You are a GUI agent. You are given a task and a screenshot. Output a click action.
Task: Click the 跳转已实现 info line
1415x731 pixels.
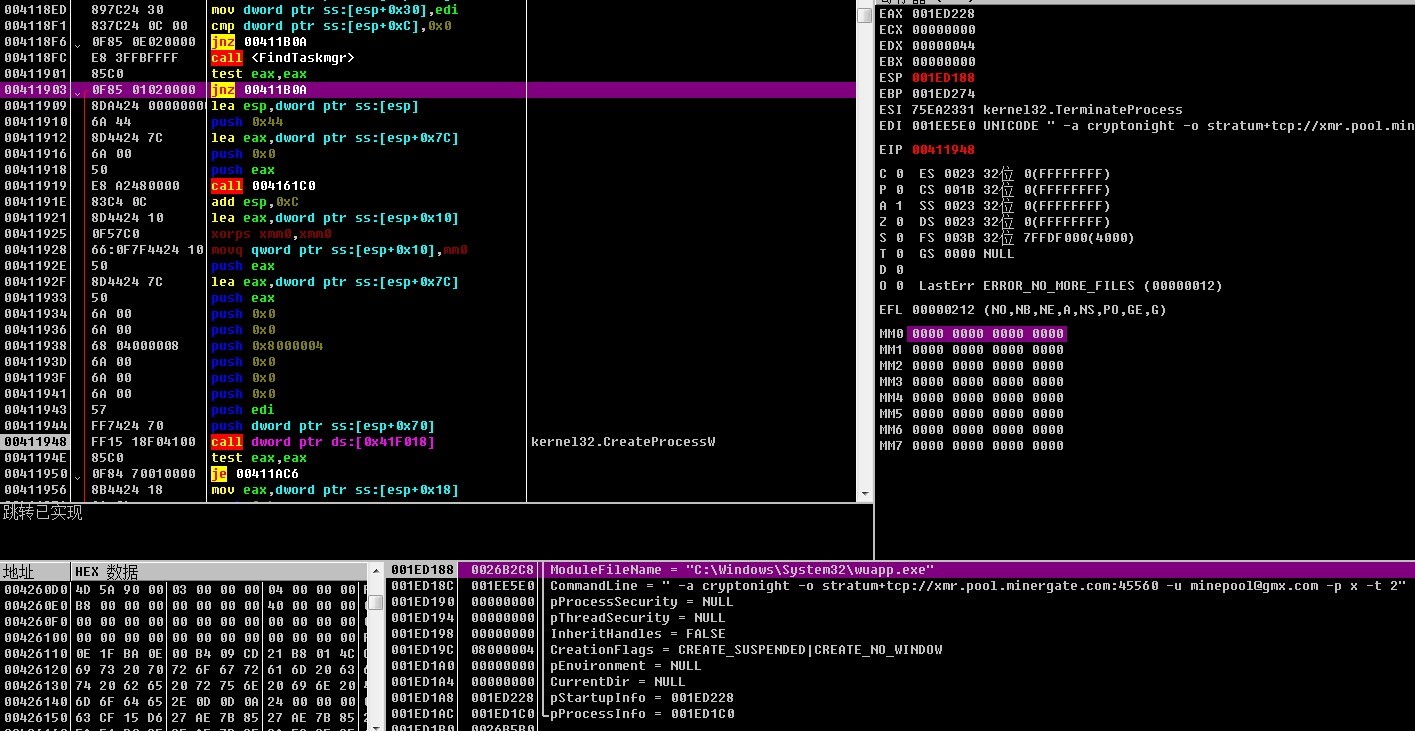click(x=43, y=513)
